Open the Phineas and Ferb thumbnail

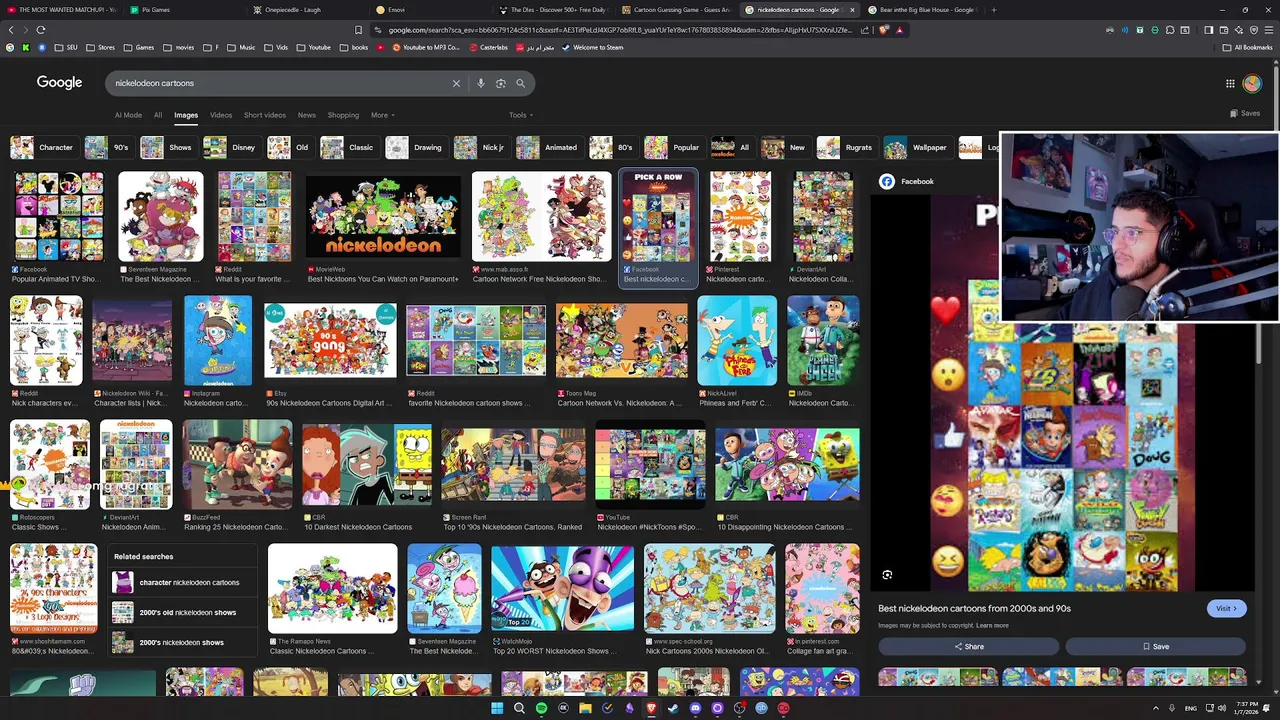click(x=737, y=340)
